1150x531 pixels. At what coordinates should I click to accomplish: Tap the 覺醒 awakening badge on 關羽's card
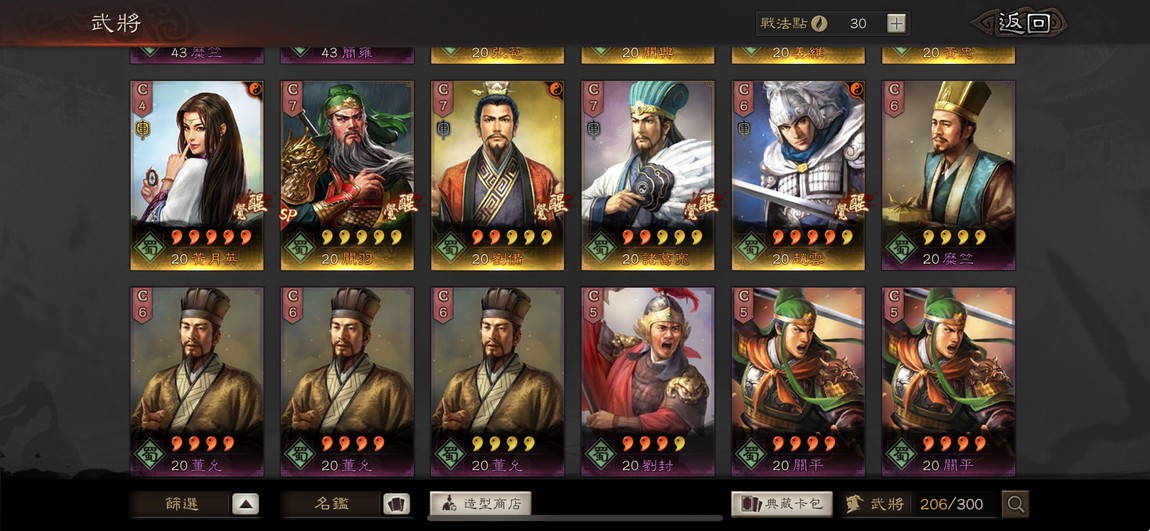[x=400, y=205]
